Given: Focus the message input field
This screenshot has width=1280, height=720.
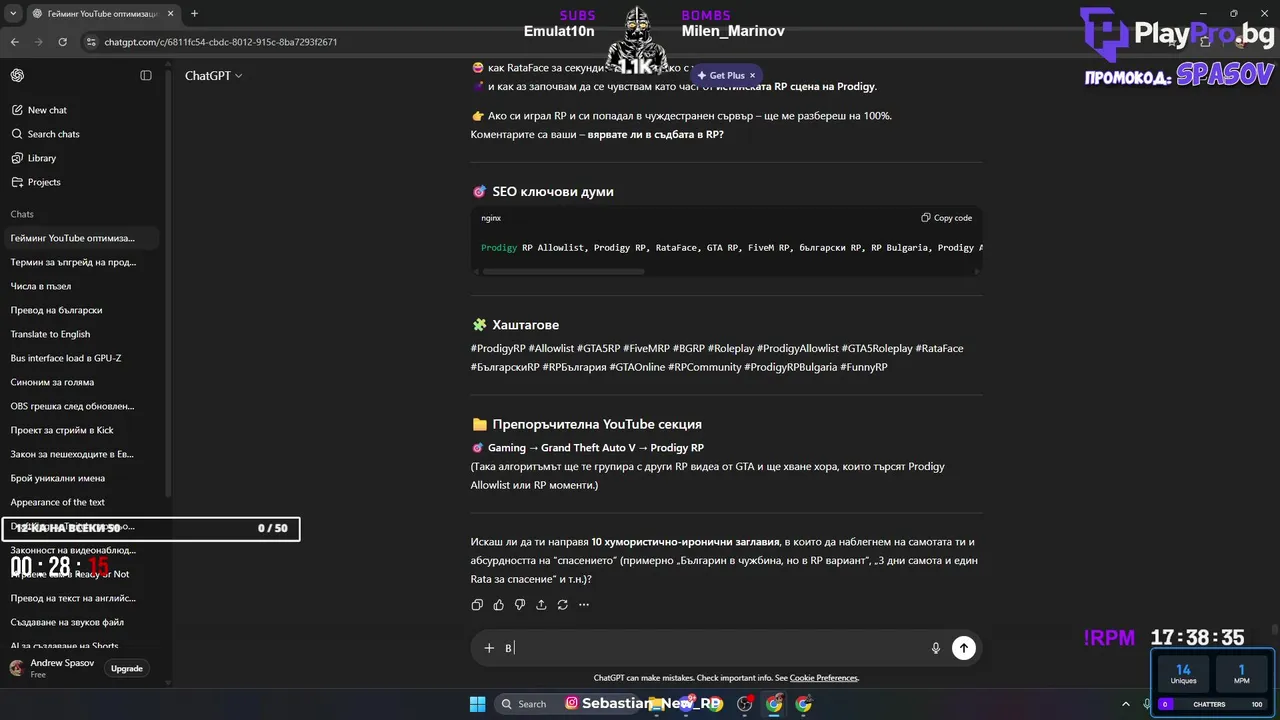Looking at the screenshot, I should coord(712,648).
